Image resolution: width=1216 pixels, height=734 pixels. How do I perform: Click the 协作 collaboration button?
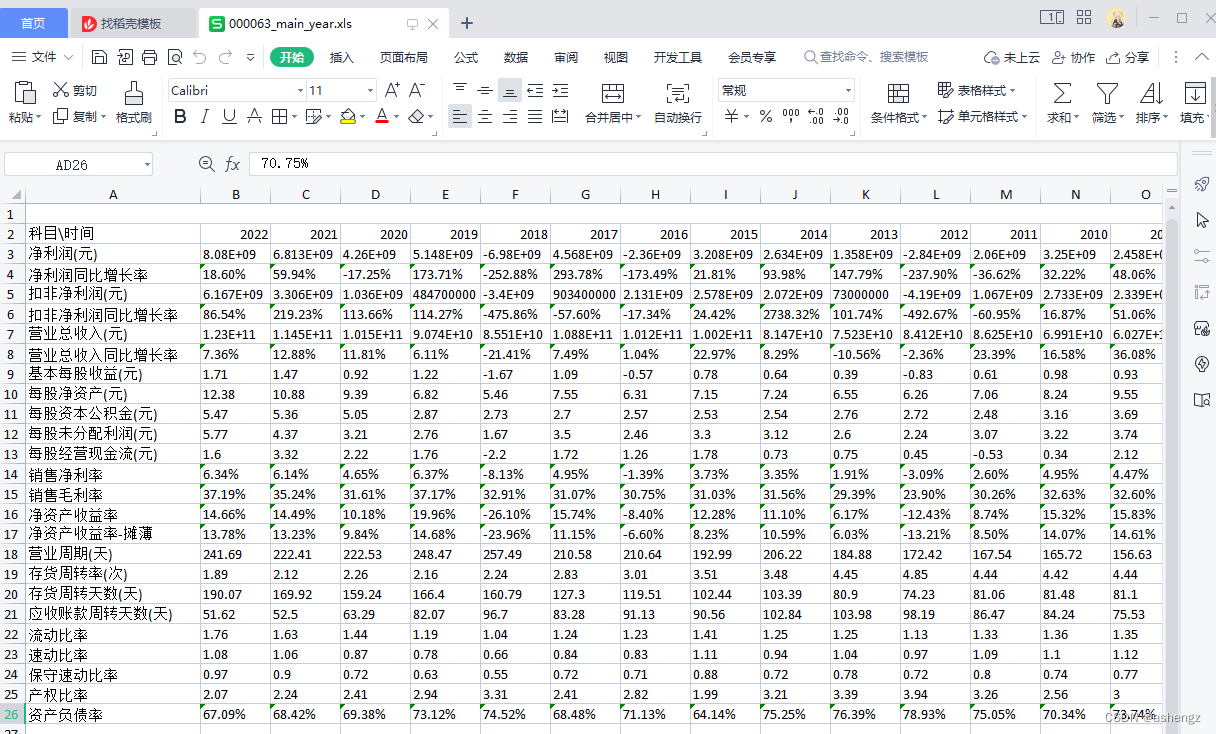1072,57
